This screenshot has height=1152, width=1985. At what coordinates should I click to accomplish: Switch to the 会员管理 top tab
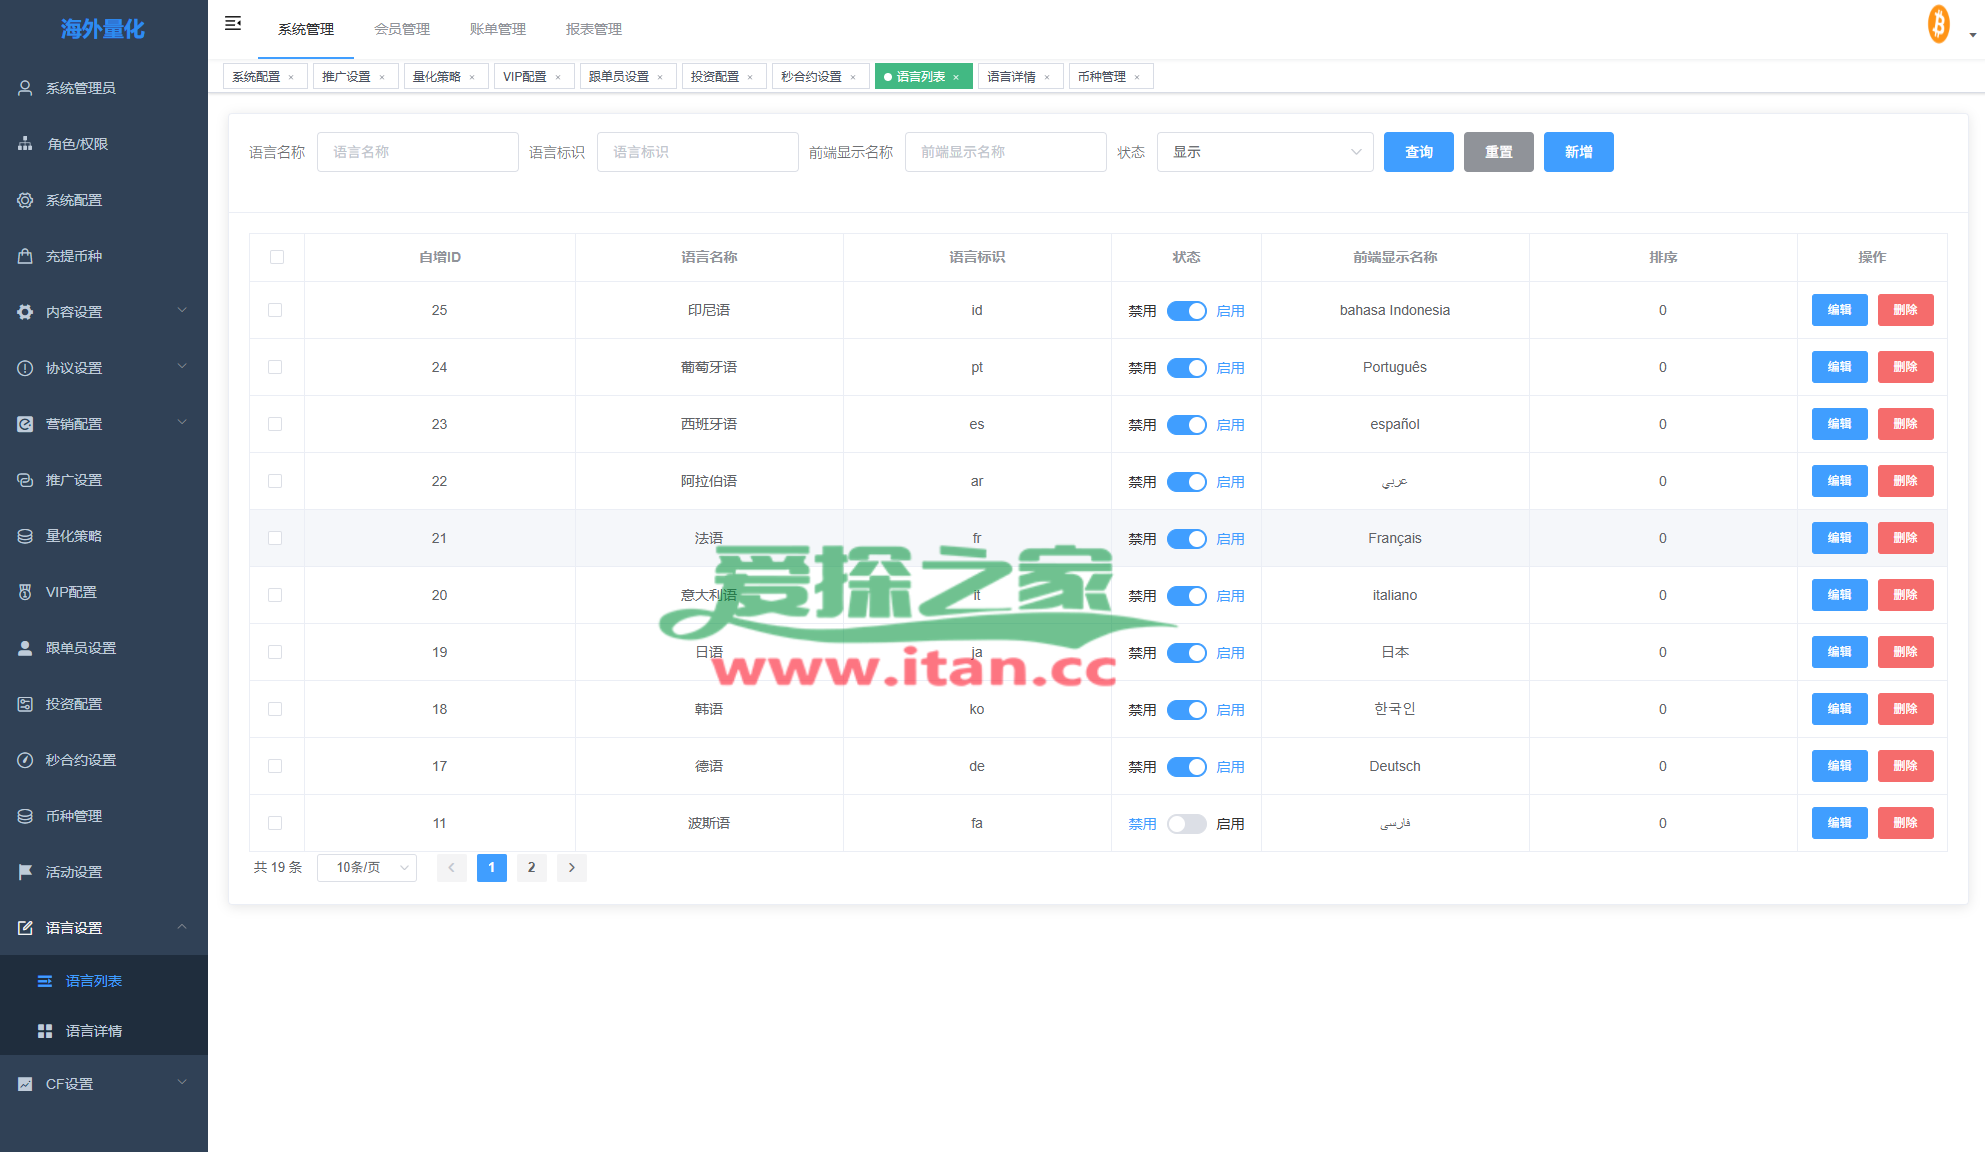[402, 29]
